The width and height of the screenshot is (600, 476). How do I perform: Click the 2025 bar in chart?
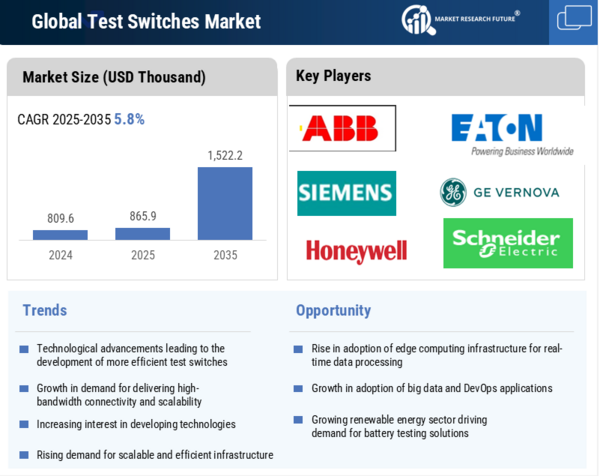coord(143,234)
